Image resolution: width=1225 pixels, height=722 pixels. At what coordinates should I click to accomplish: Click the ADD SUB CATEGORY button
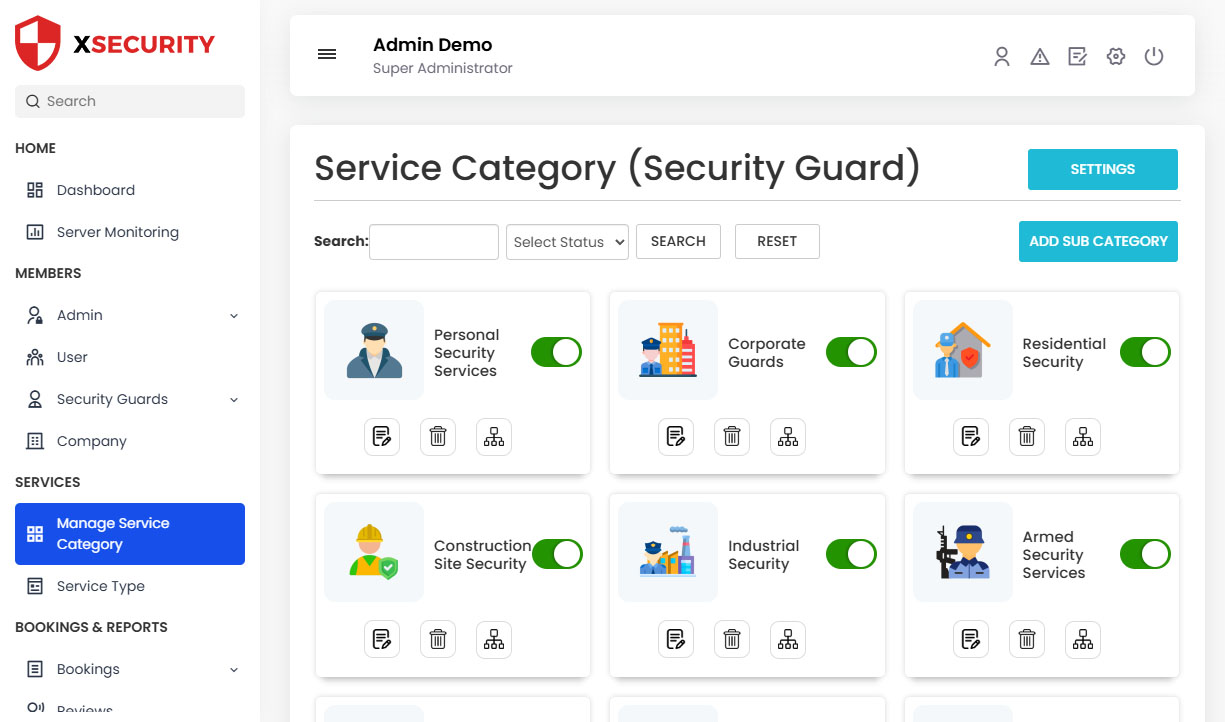(x=1098, y=241)
